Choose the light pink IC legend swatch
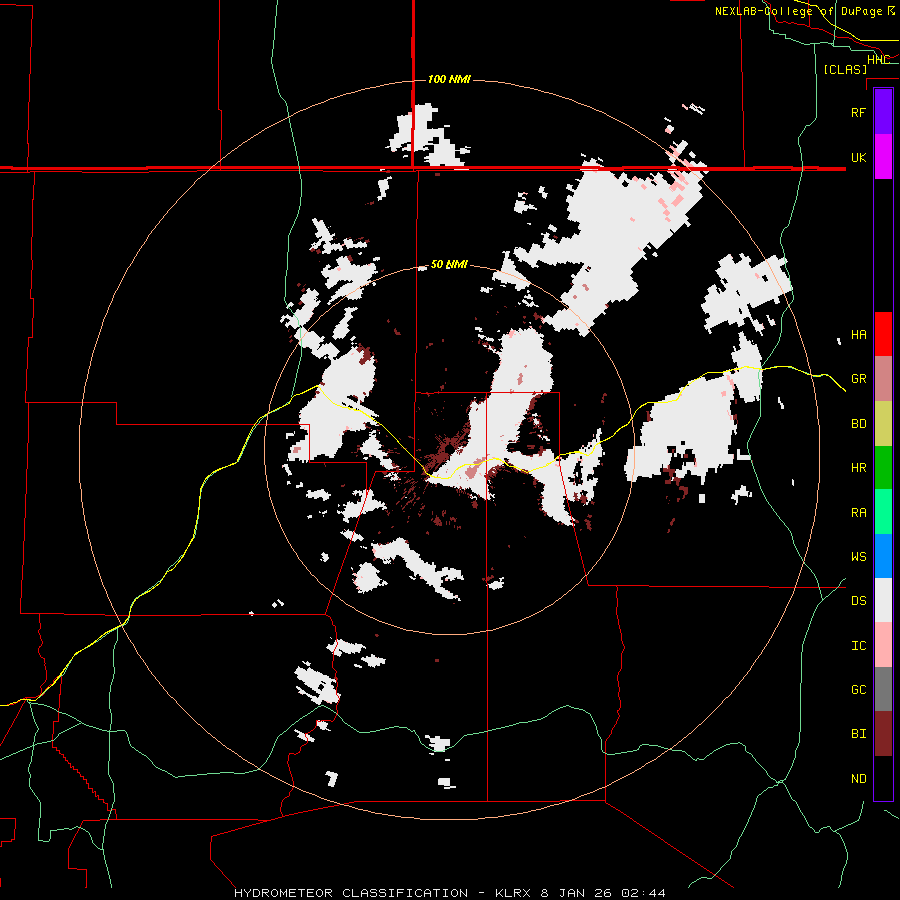This screenshot has width=900, height=900. pos(883,645)
